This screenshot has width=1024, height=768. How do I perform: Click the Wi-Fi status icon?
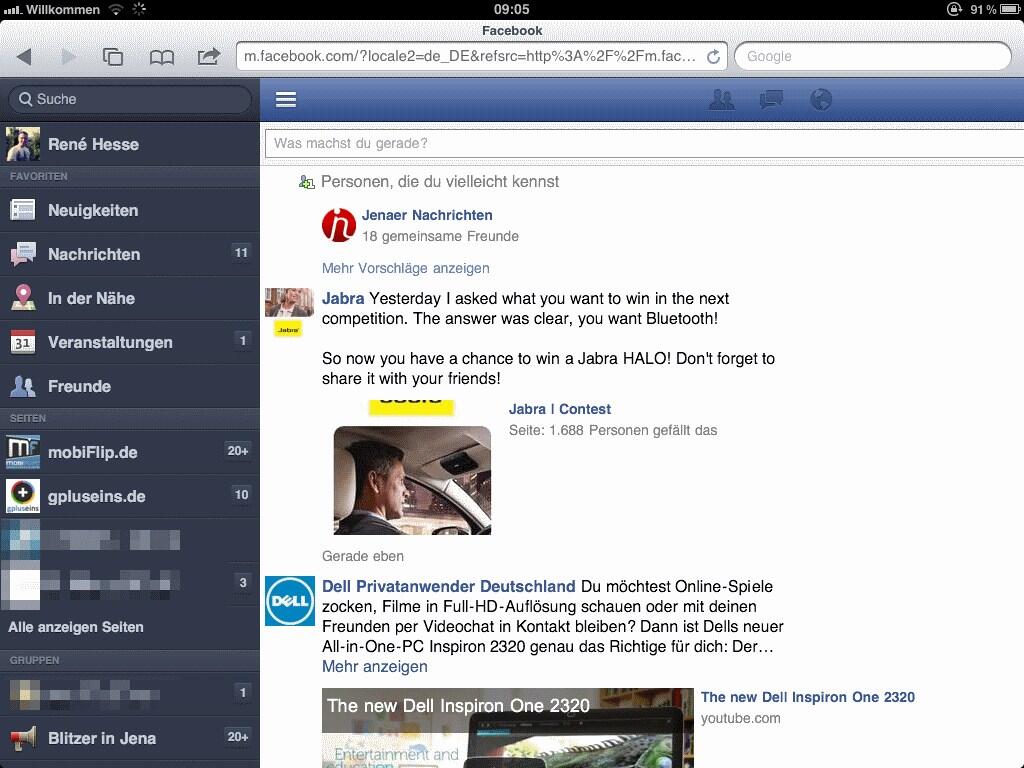pyautogui.click(x=116, y=9)
